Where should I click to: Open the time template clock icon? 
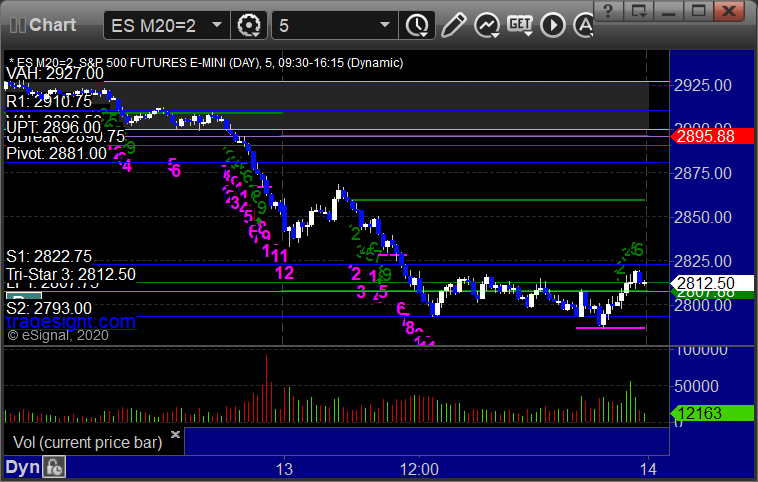(417, 25)
